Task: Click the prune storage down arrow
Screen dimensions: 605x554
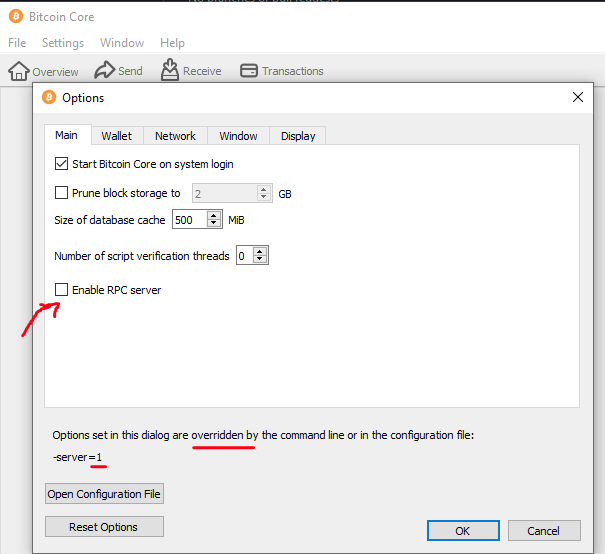Action: (x=264, y=197)
